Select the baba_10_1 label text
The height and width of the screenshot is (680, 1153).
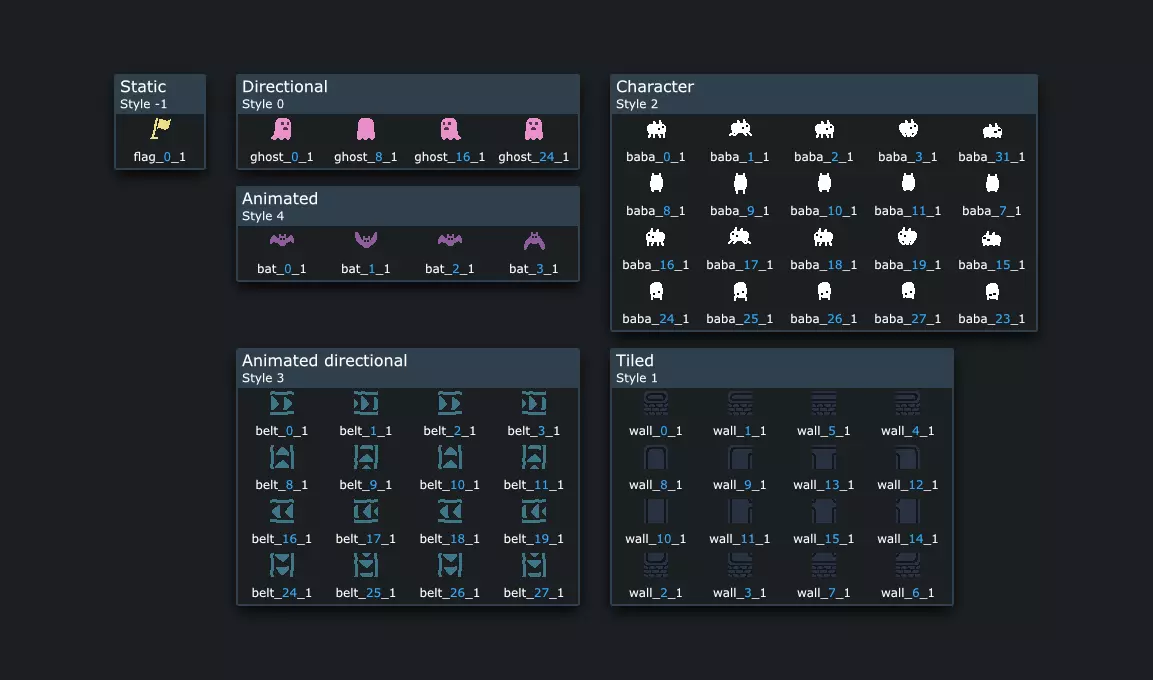click(824, 211)
